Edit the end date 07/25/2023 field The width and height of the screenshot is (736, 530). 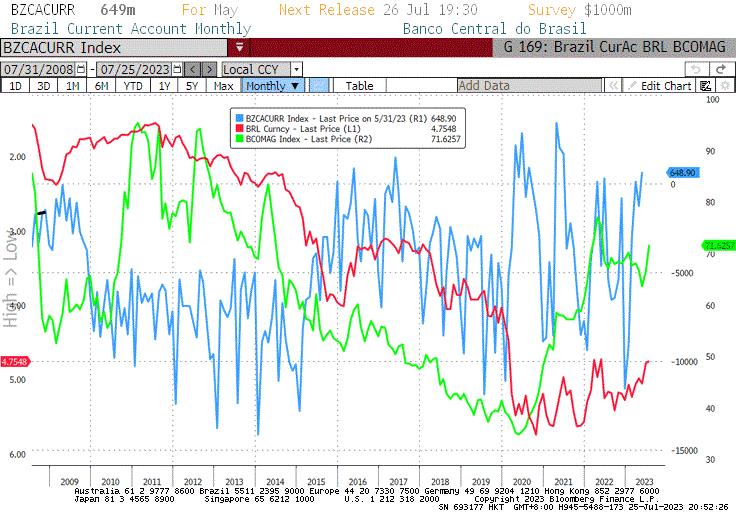(x=135, y=69)
